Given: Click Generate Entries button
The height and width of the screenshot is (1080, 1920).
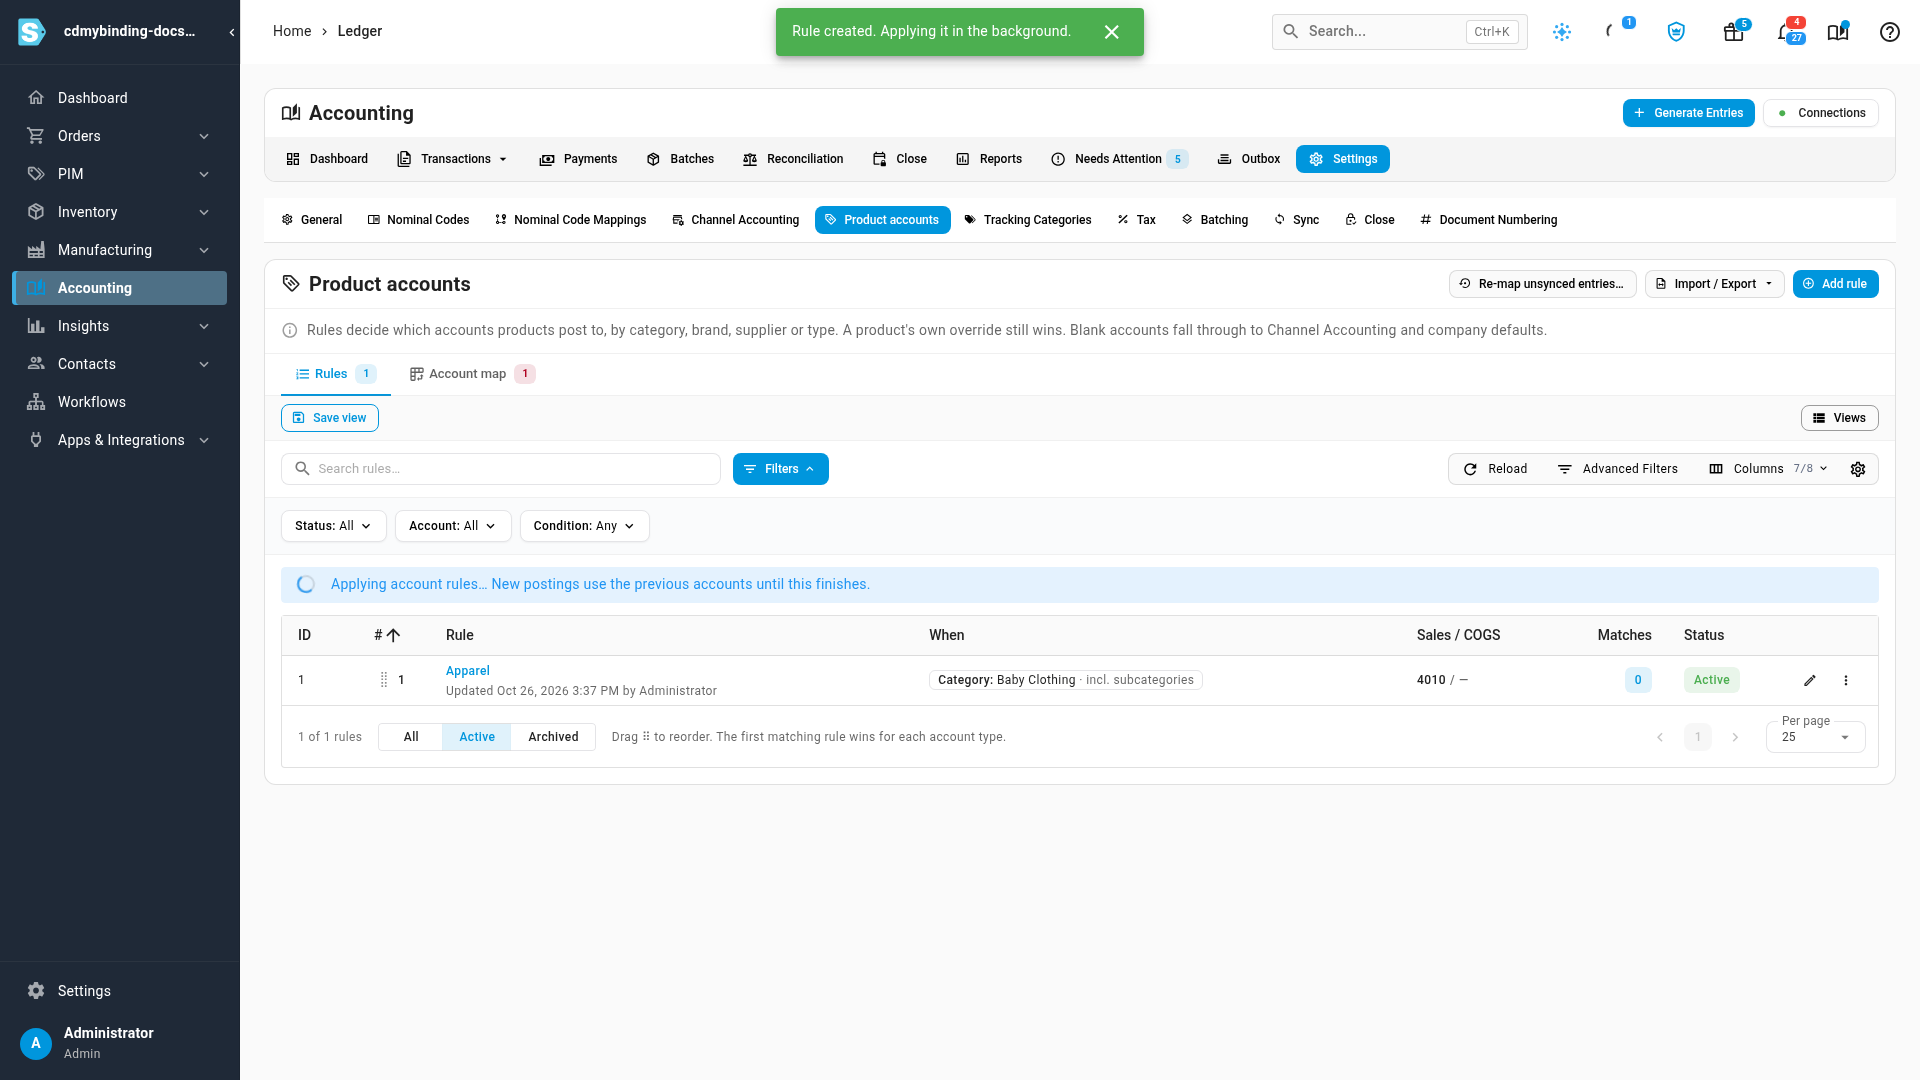Looking at the screenshot, I should pos(1688,113).
